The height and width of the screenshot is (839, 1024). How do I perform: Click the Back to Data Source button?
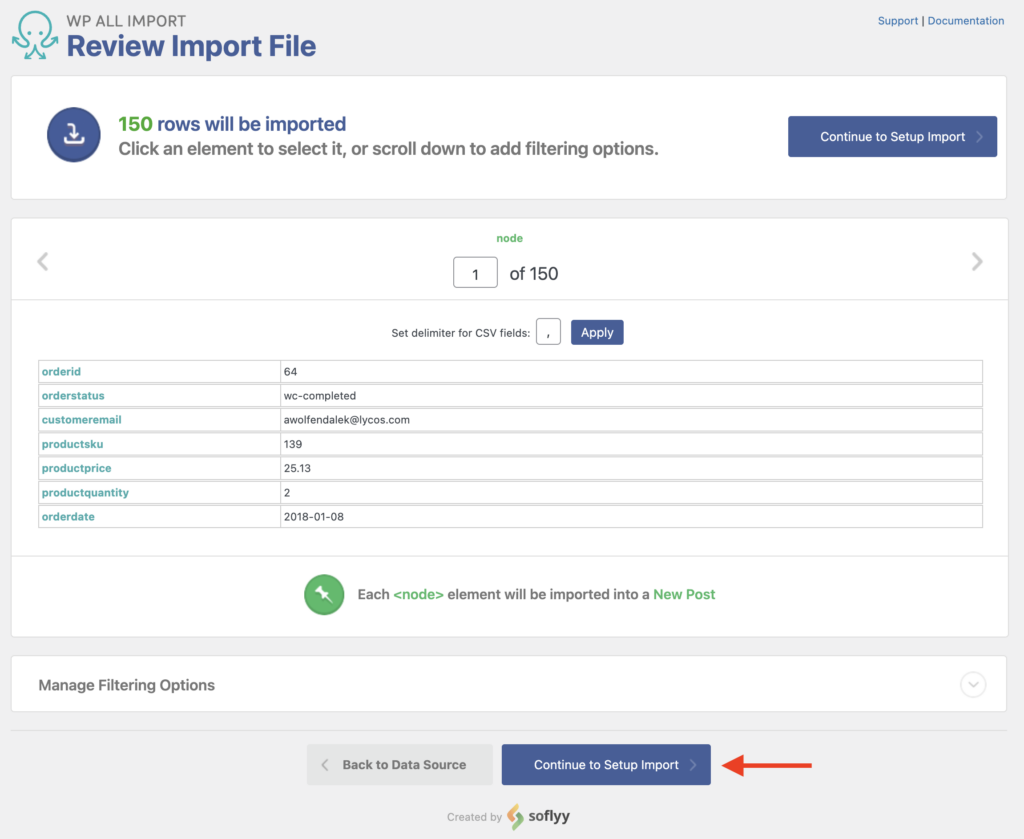point(399,764)
